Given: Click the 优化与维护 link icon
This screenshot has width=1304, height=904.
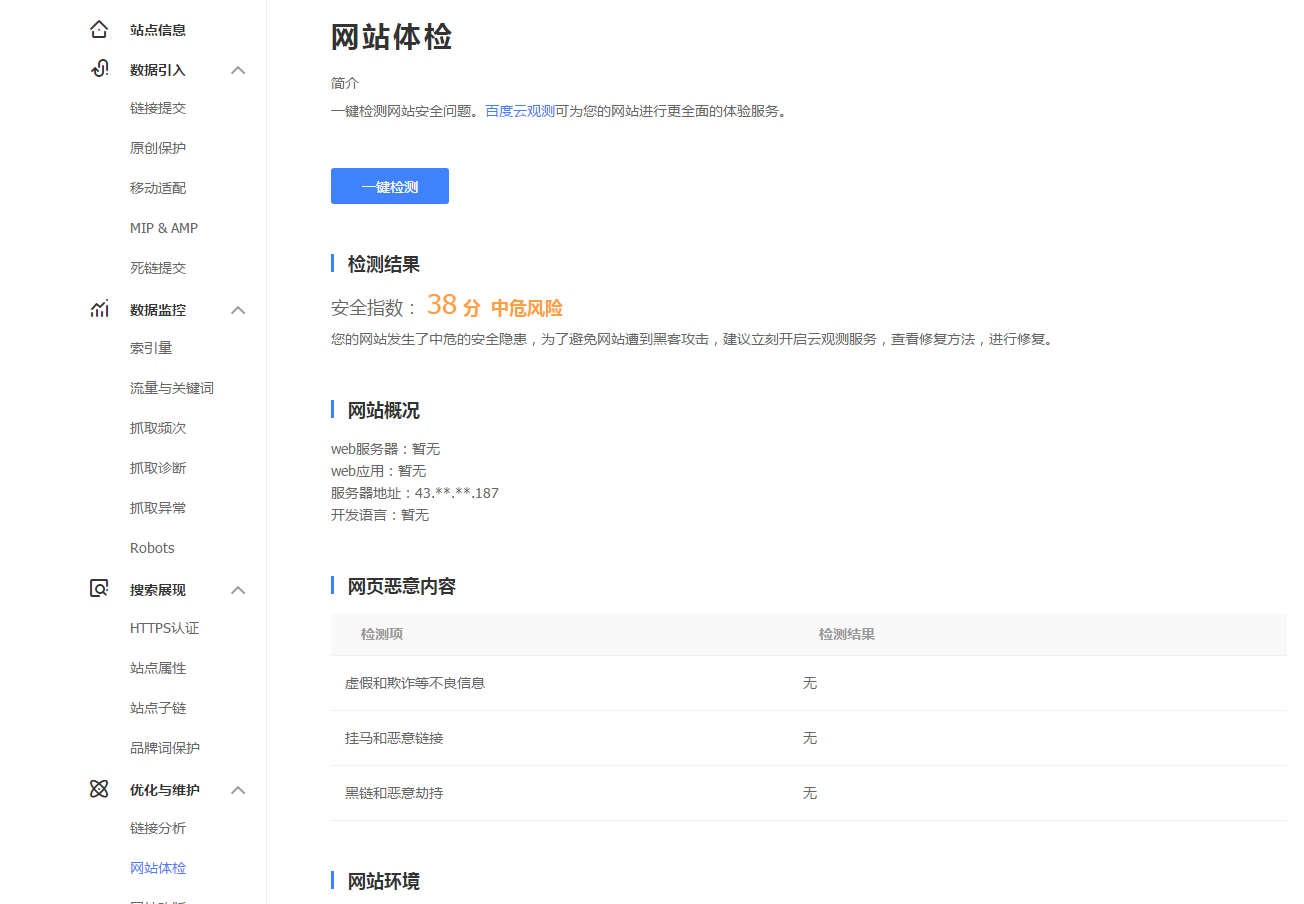Looking at the screenshot, I should point(98,789).
